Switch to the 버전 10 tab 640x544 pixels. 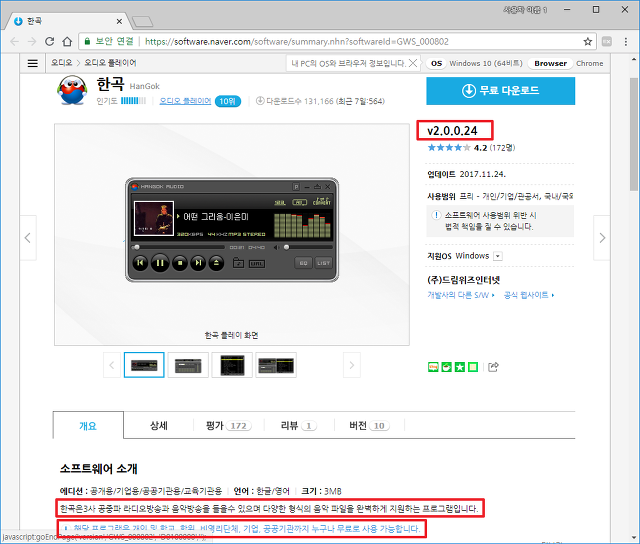click(369, 426)
